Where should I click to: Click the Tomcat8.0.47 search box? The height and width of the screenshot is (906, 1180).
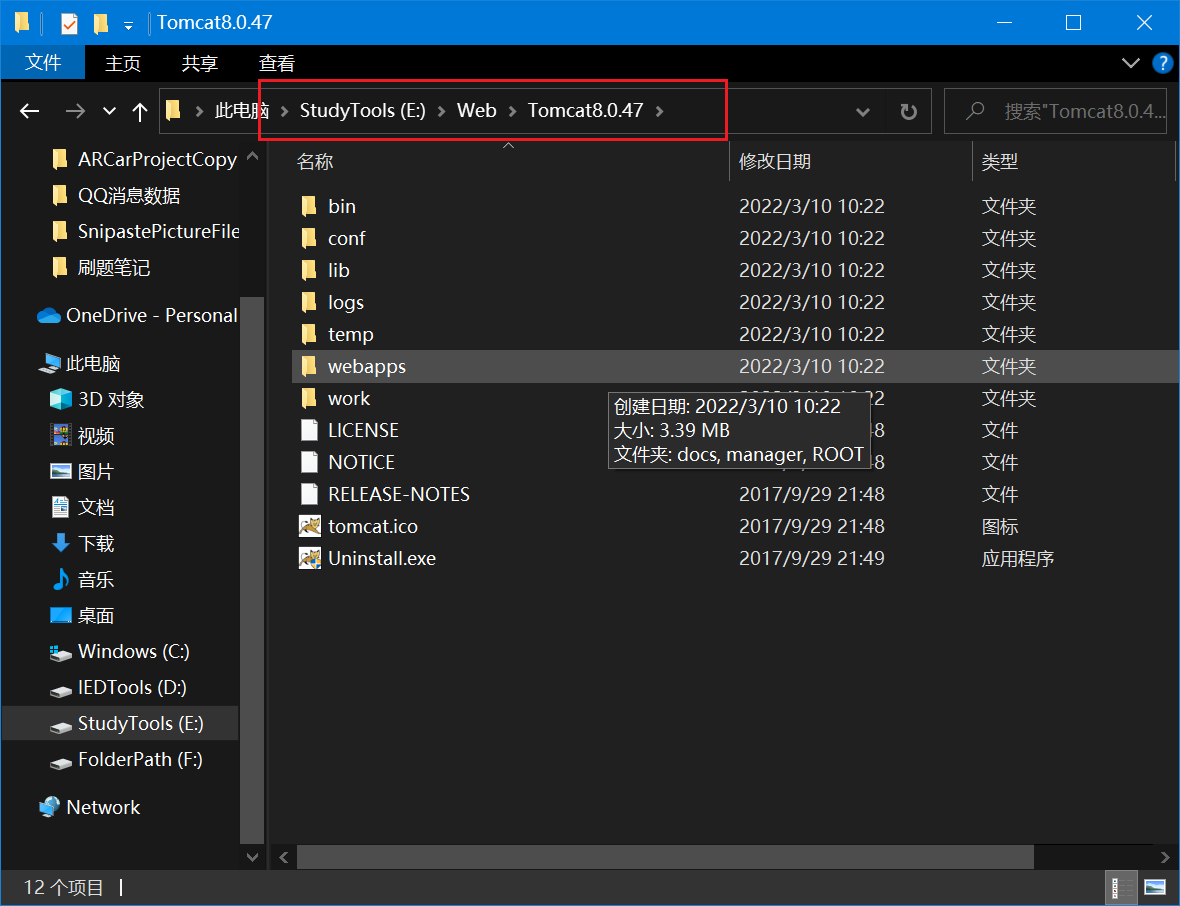[x=1055, y=111]
